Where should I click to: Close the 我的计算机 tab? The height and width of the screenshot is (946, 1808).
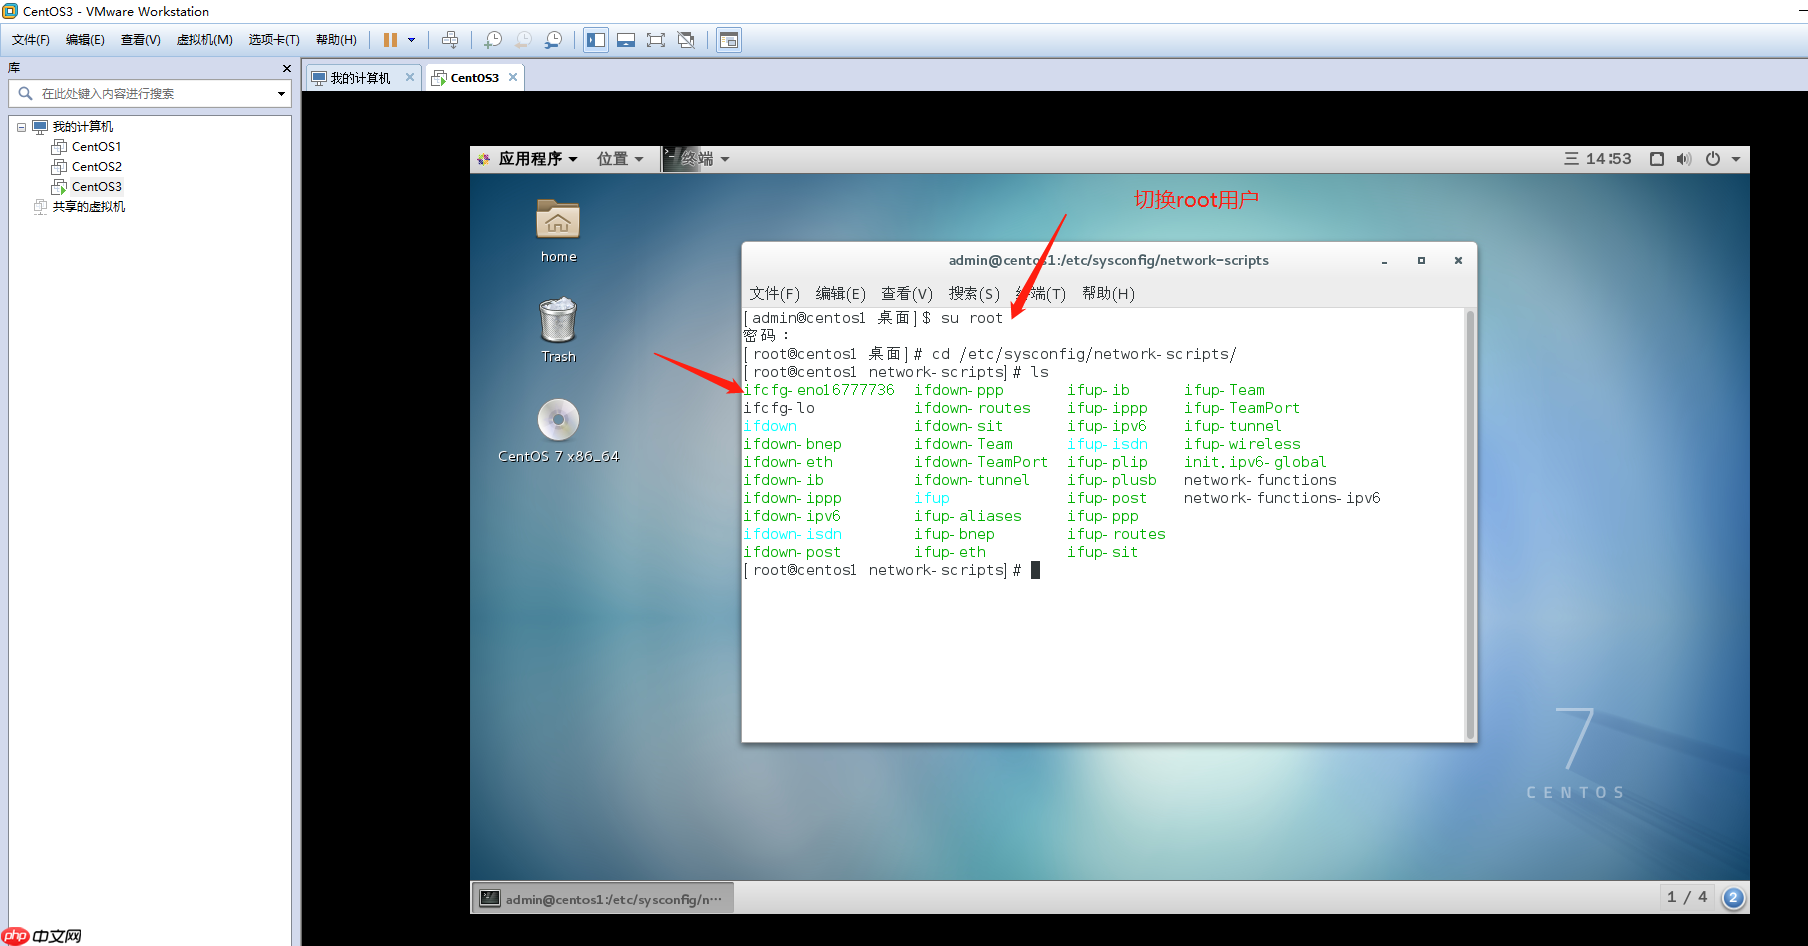click(x=410, y=77)
